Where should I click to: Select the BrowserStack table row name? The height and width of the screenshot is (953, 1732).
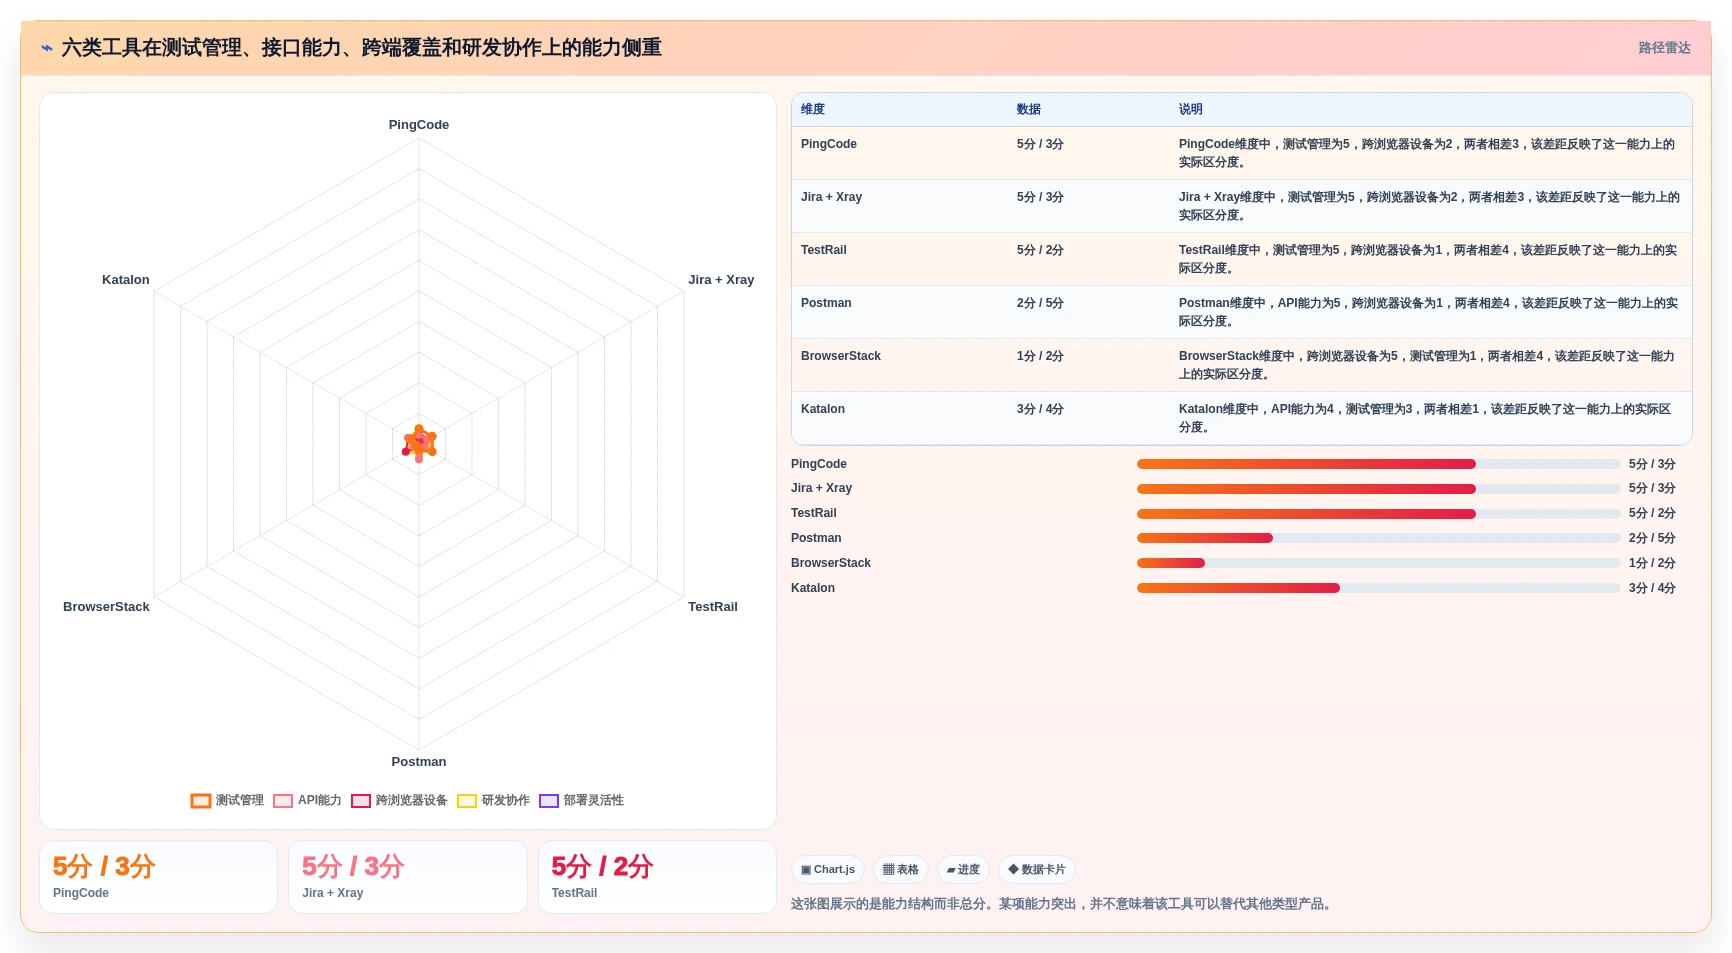point(841,356)
